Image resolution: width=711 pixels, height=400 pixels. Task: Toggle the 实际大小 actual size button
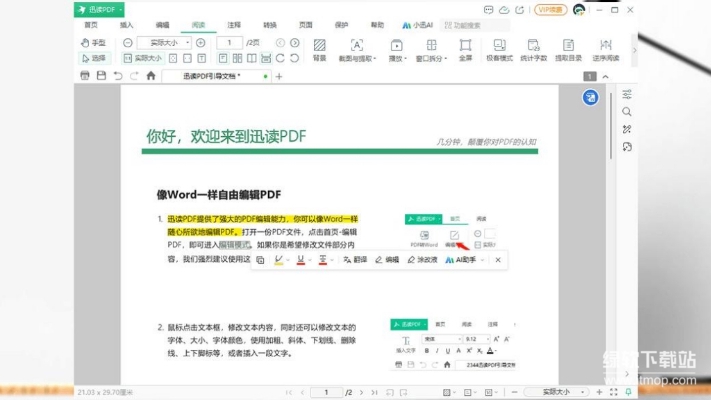tap(143, 58)
